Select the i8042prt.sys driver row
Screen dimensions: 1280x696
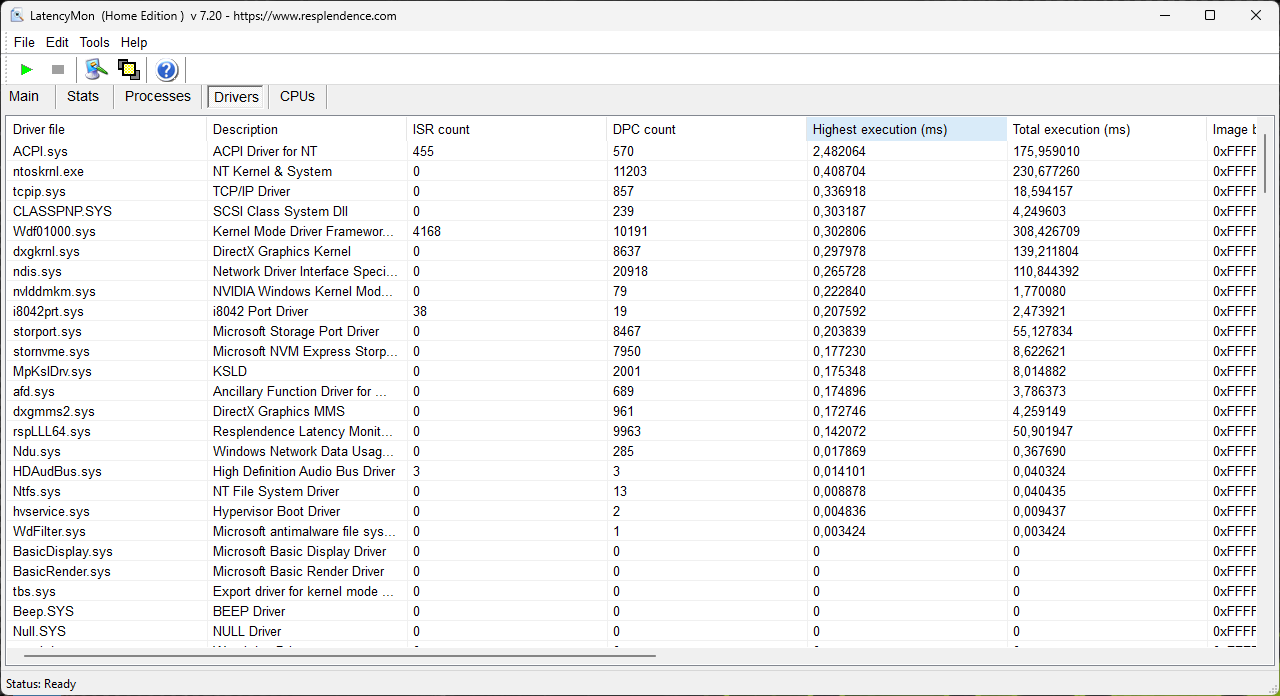tap(632, 311)
